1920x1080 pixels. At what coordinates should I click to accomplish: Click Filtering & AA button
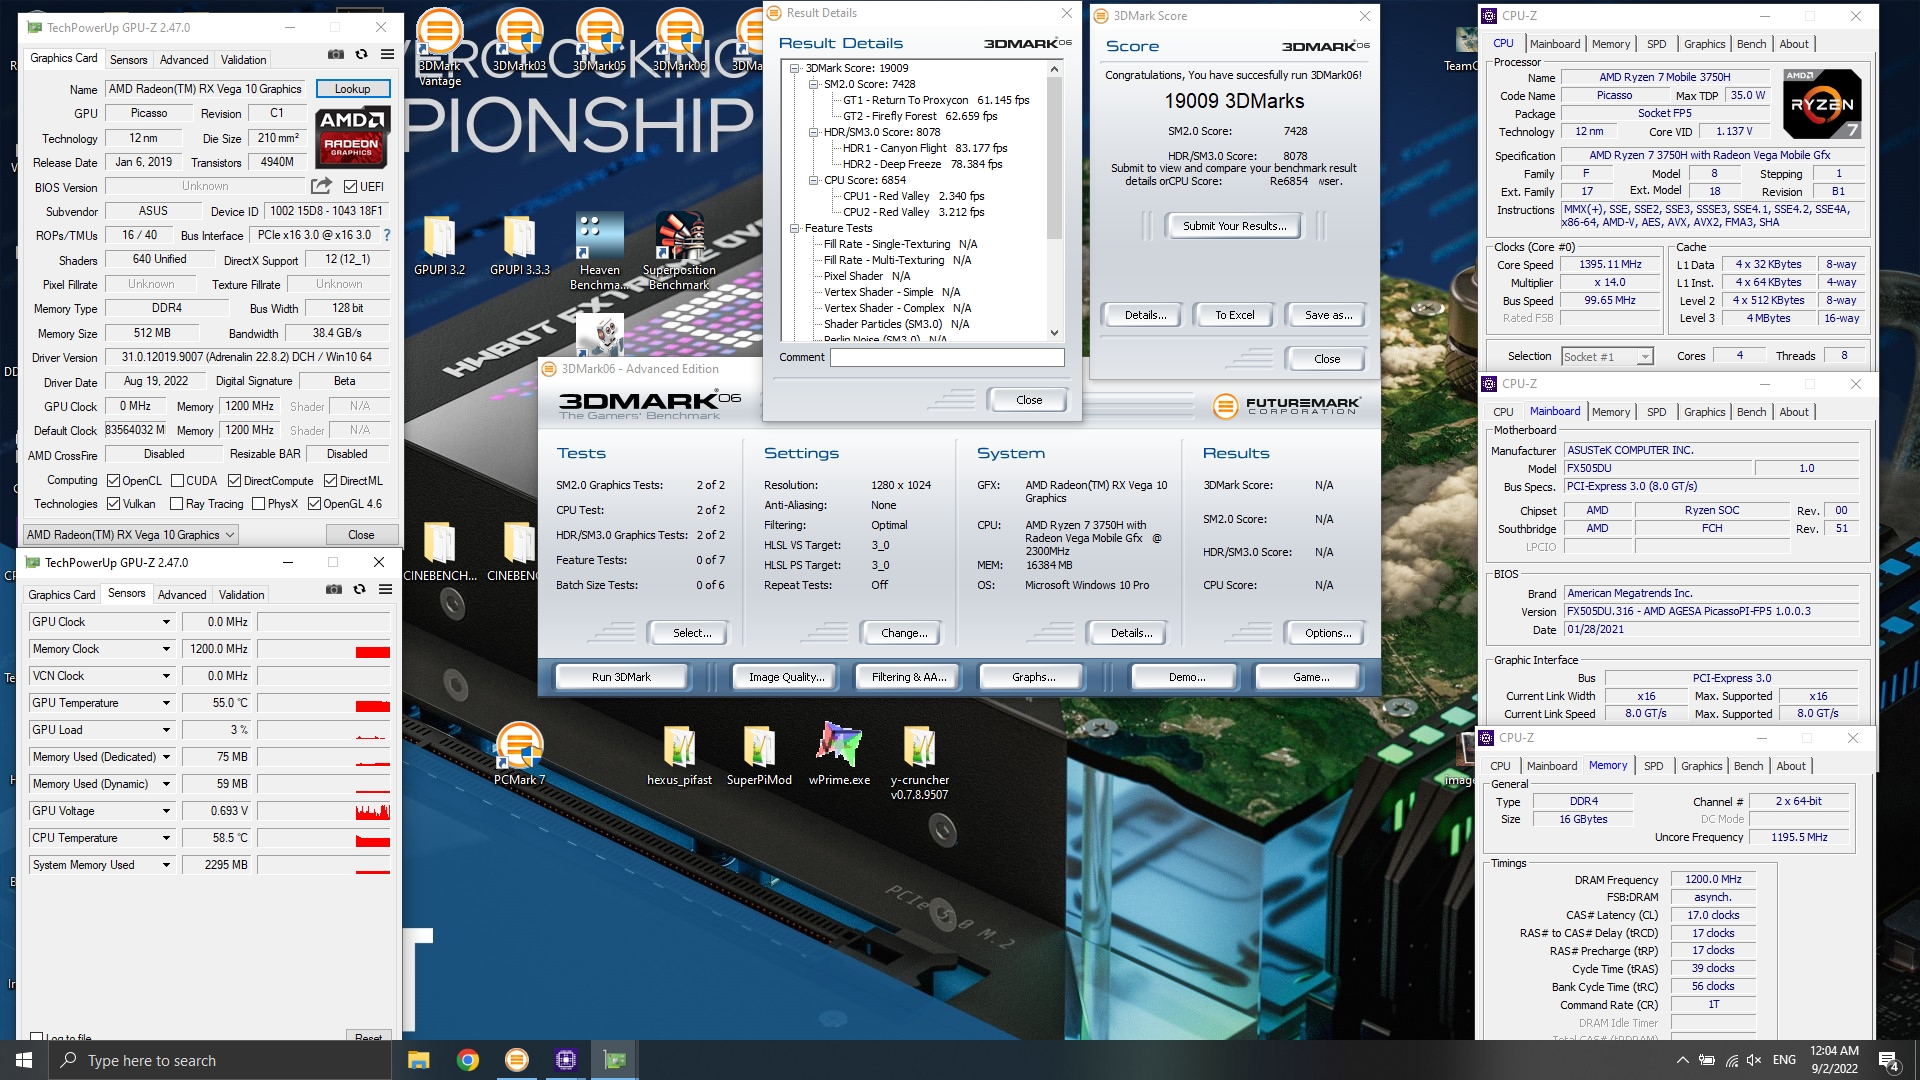point(909,677)
